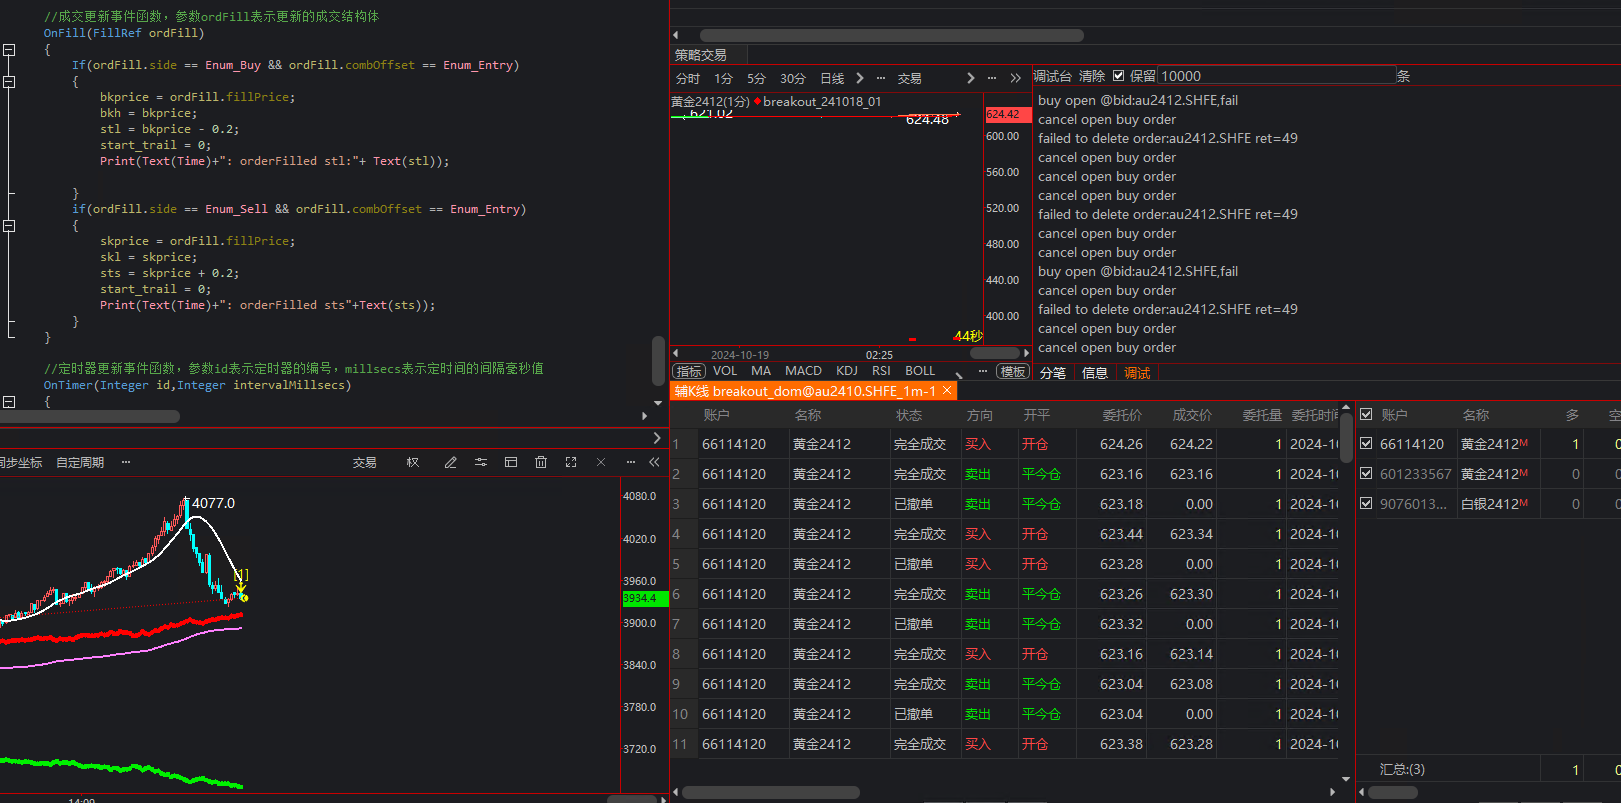Viewport: 1621px width, 803px height.
Task: Click the 自定周期 custom period button
Action: (x=80, y=462)
